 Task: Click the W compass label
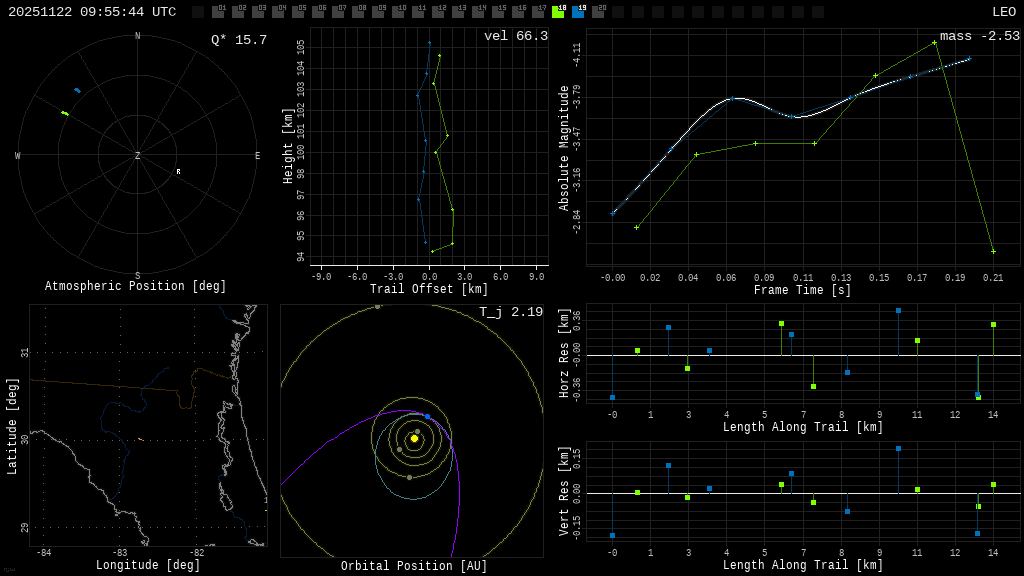pos(18,155)
